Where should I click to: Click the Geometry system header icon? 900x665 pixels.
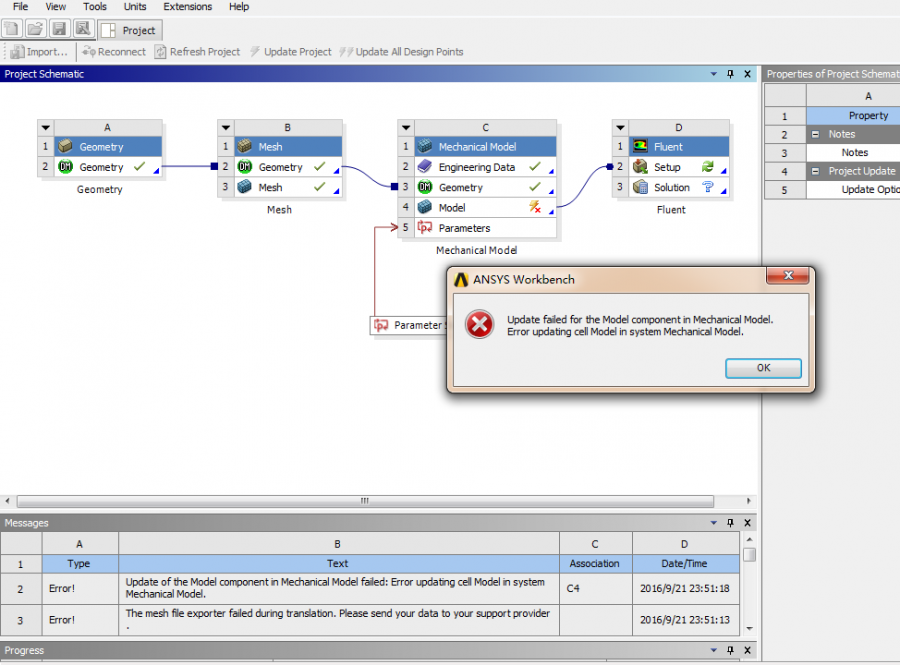(x=65, y=147)
